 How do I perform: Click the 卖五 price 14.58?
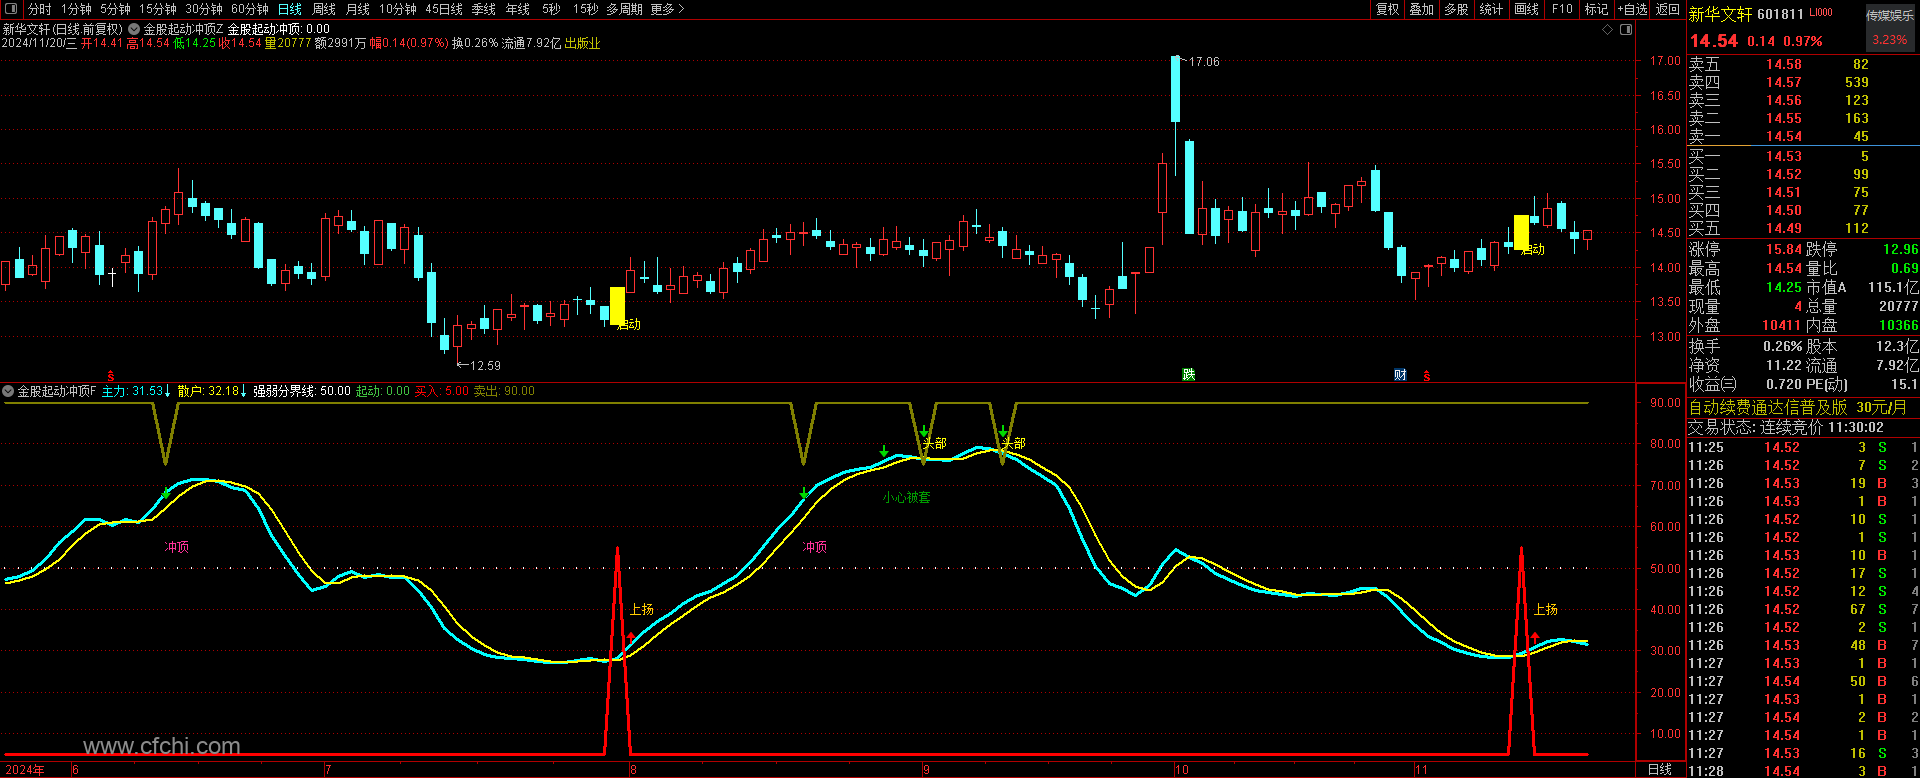pyautogui.click(x=1784, y=64)
